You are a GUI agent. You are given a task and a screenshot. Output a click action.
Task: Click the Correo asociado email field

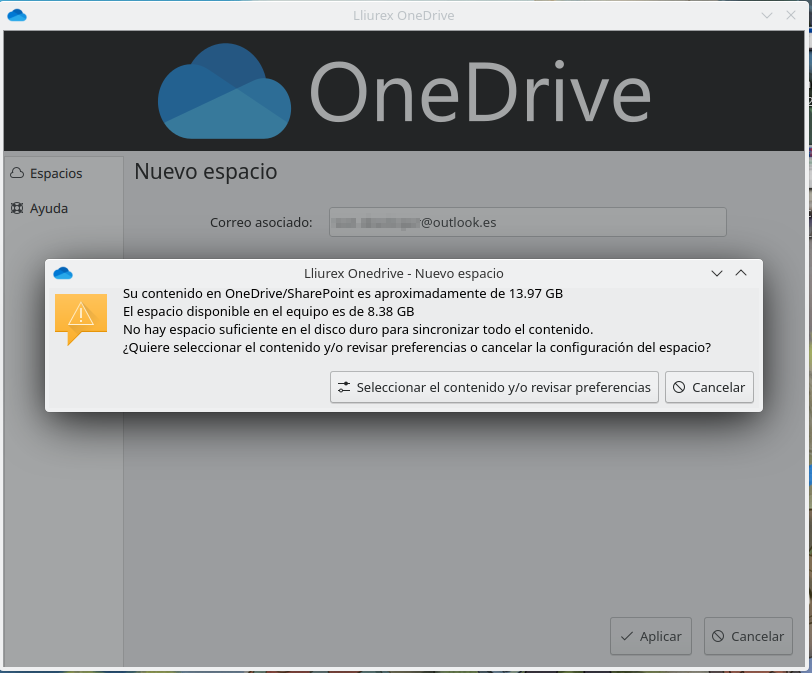(x=527, y=222)
